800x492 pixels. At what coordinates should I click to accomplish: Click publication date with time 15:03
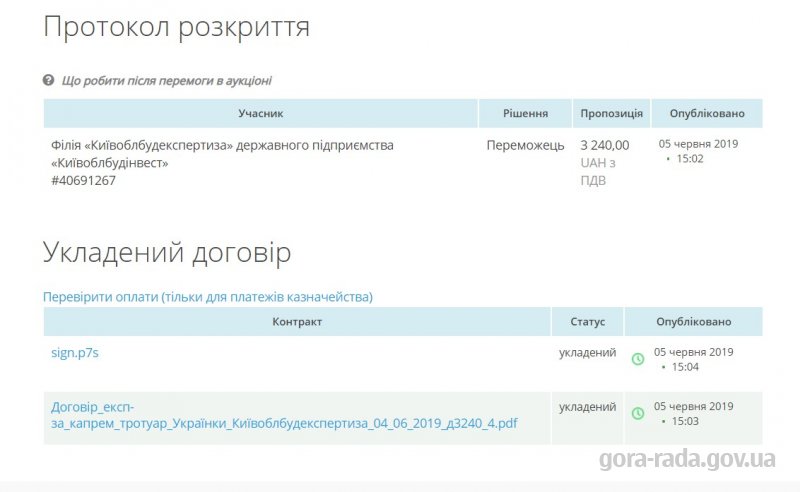click(693, 413)
